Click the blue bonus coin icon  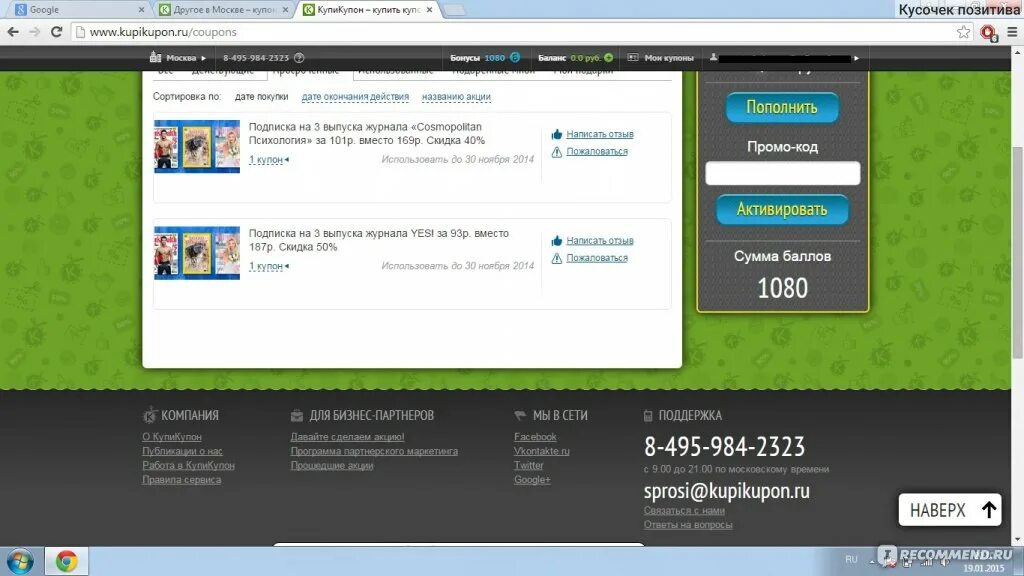[x=515, y=57]
